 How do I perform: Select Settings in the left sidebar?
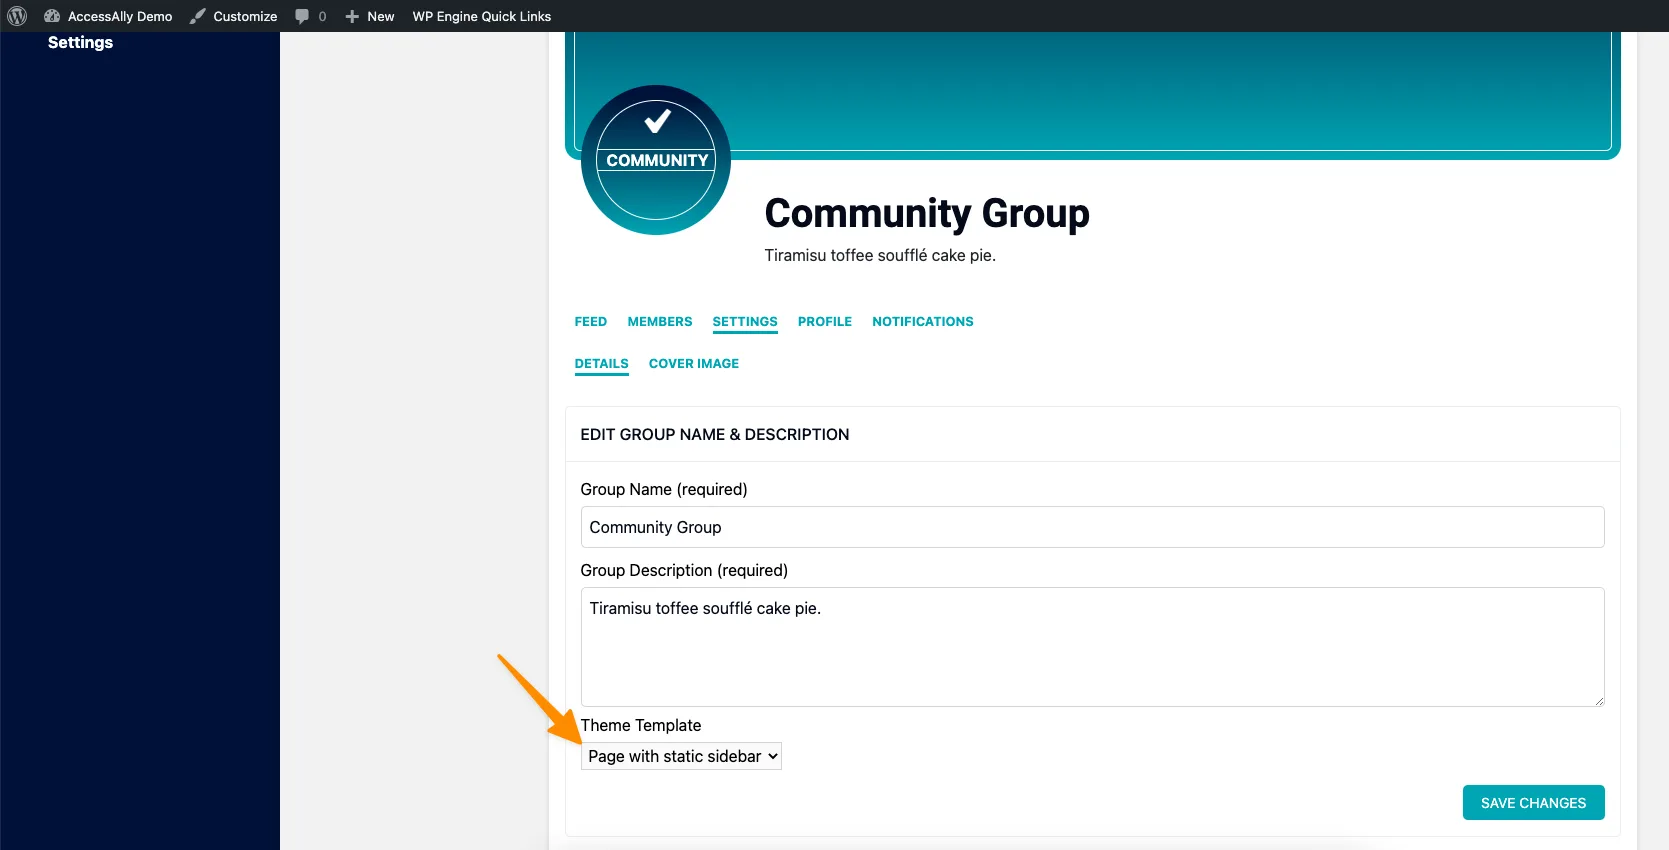(80, 42)
